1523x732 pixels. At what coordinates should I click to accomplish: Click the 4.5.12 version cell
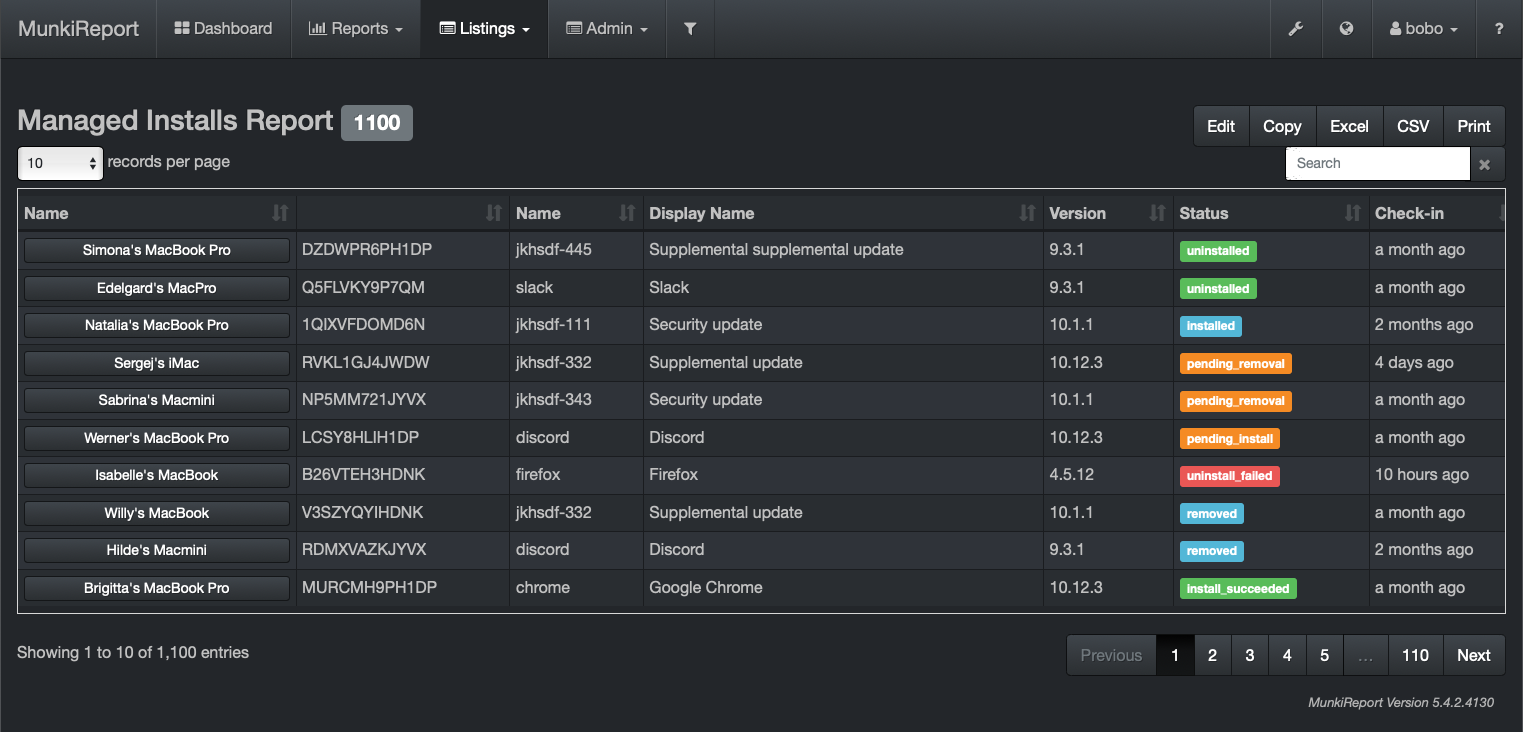coord(1108,475)
